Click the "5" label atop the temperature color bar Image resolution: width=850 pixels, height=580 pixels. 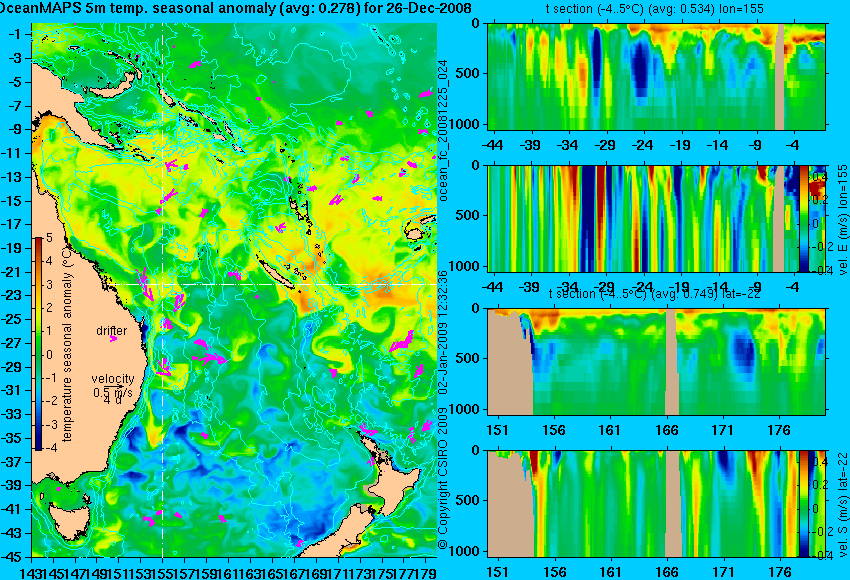click(49, 238)
